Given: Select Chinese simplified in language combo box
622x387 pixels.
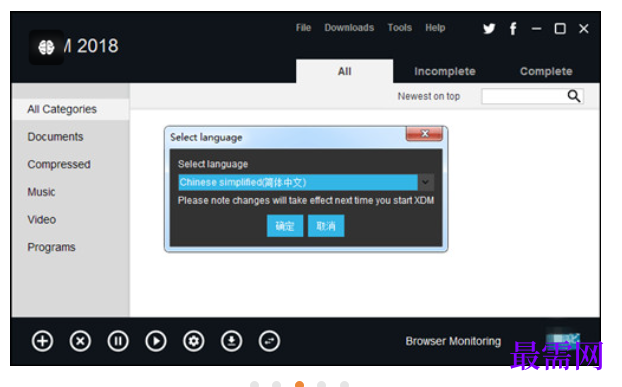Looking at the screenshot, I should tap(298, 182).
